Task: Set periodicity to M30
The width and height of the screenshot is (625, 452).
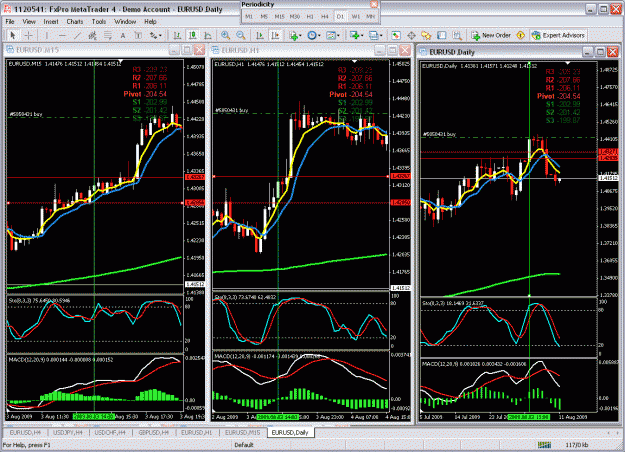Action: (295, 16)
